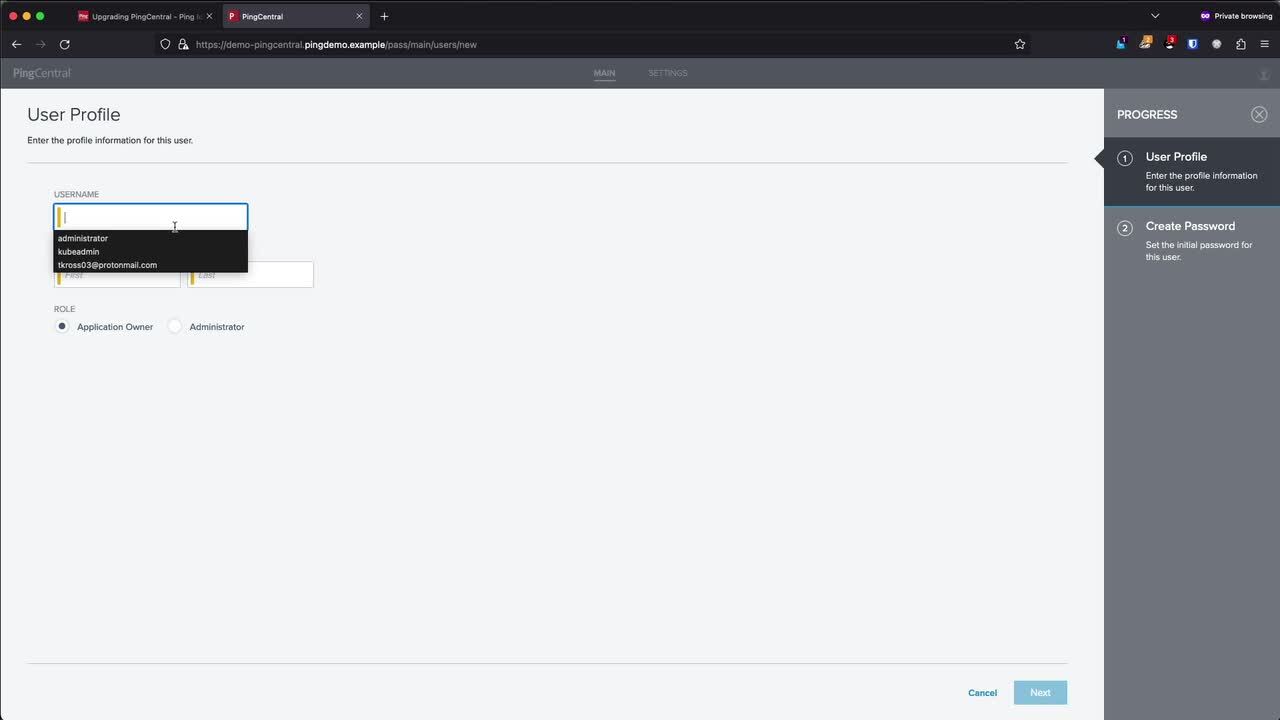The height and width of the screenshot is (720, 1280).
Task: Open the orange extension with badge 2
Action: 1146,44
